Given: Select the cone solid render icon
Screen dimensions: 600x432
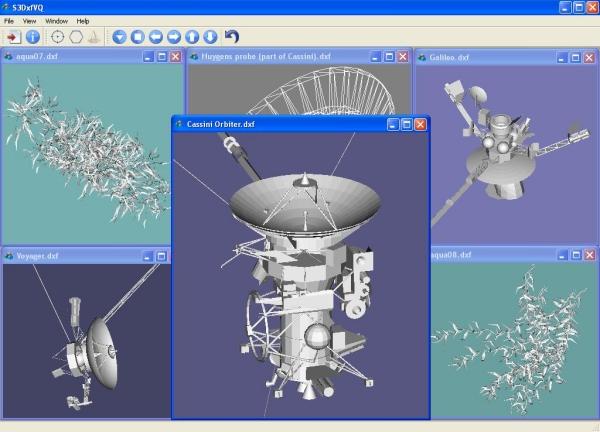Looking at the screenshot, I should (94, 37).
